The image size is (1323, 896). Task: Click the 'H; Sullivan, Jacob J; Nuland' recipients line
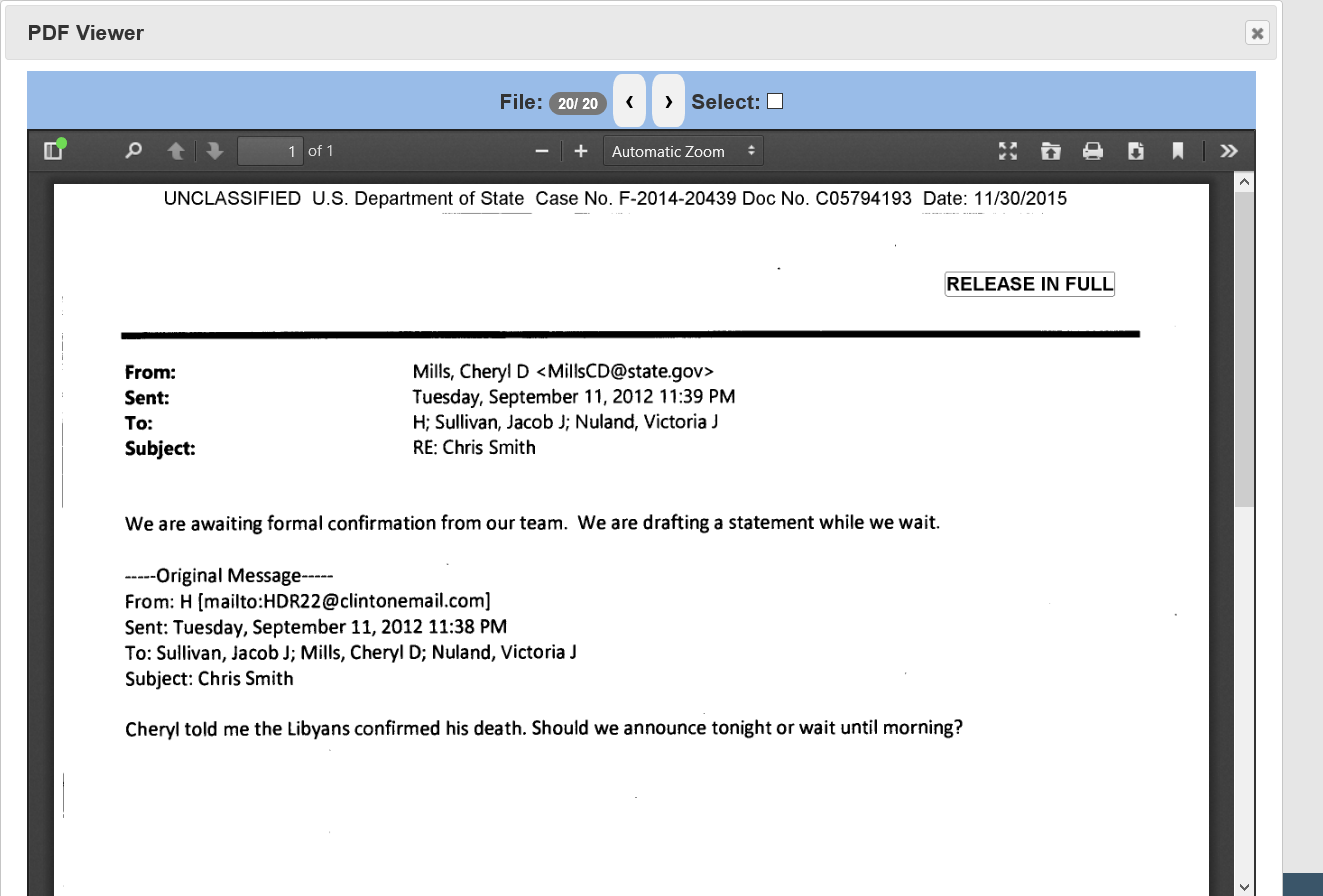tap(565, 422)
